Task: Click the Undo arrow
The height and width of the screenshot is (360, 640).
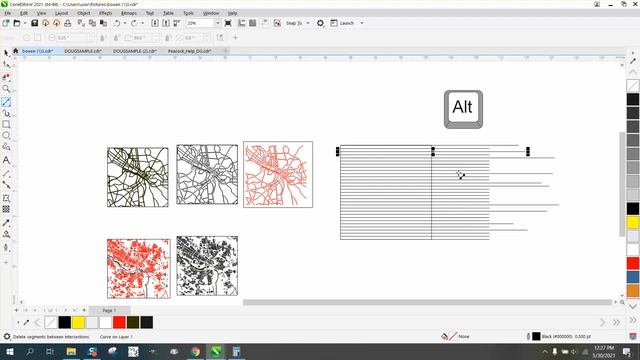Action: click(x=117, y=23)
